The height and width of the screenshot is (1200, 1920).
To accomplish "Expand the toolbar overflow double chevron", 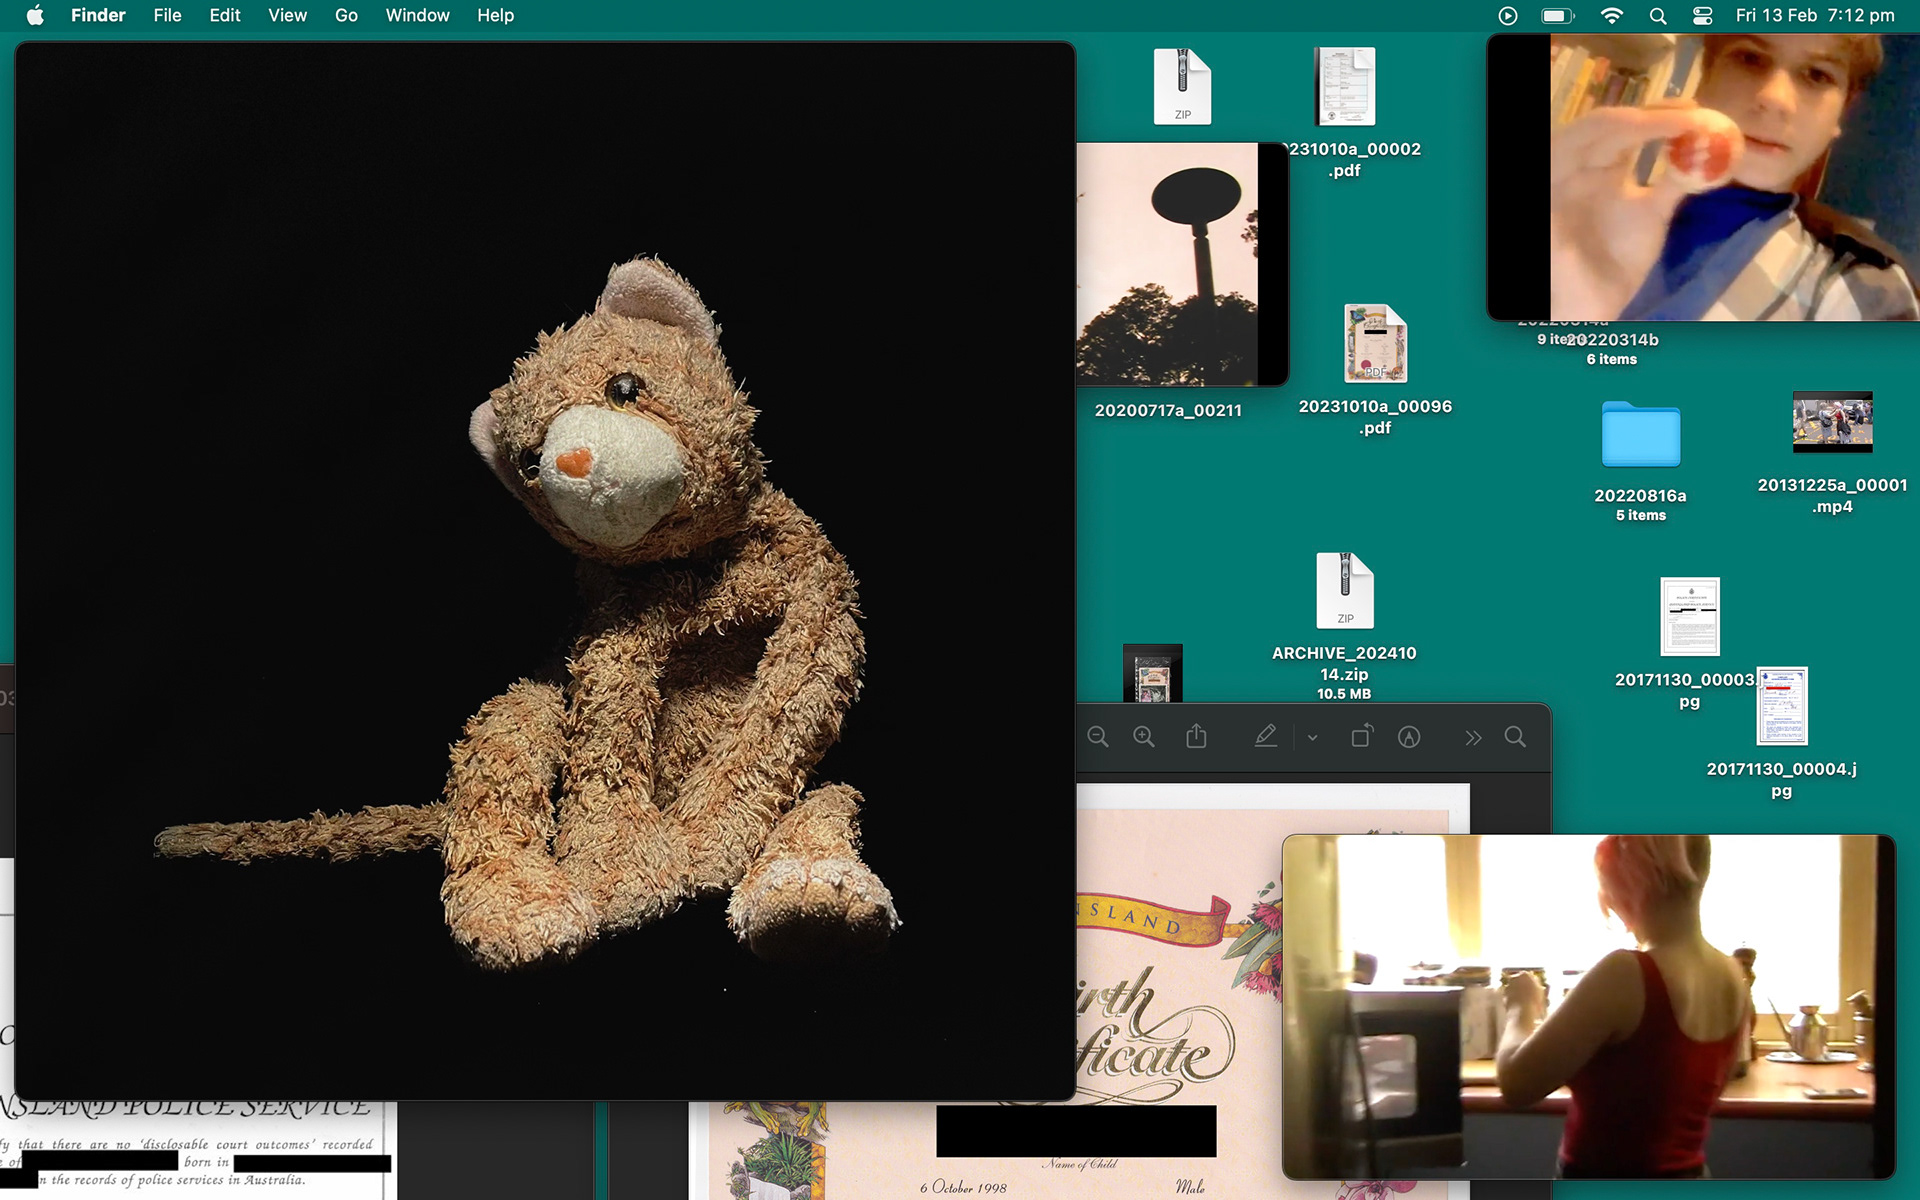I will (1473, 738).
